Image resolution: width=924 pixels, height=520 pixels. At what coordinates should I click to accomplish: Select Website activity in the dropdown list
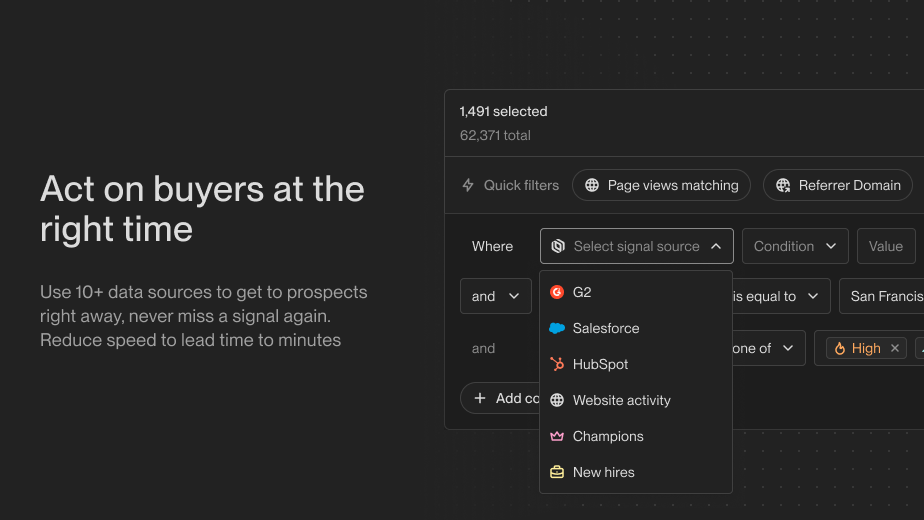tap(621, 400)
